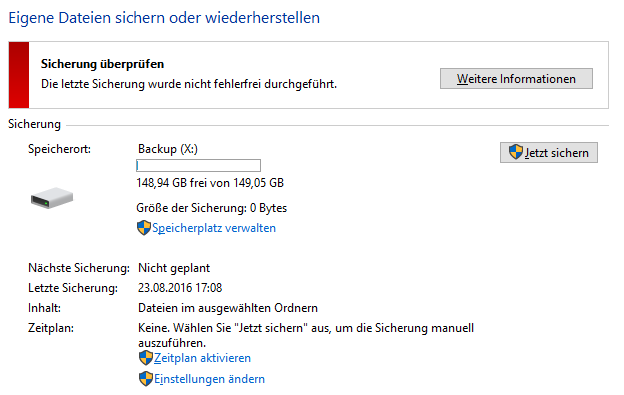Select 'Dateien im ausgewählten Ordnern' text
Screen dimensions: 624x395
point(228,308)
